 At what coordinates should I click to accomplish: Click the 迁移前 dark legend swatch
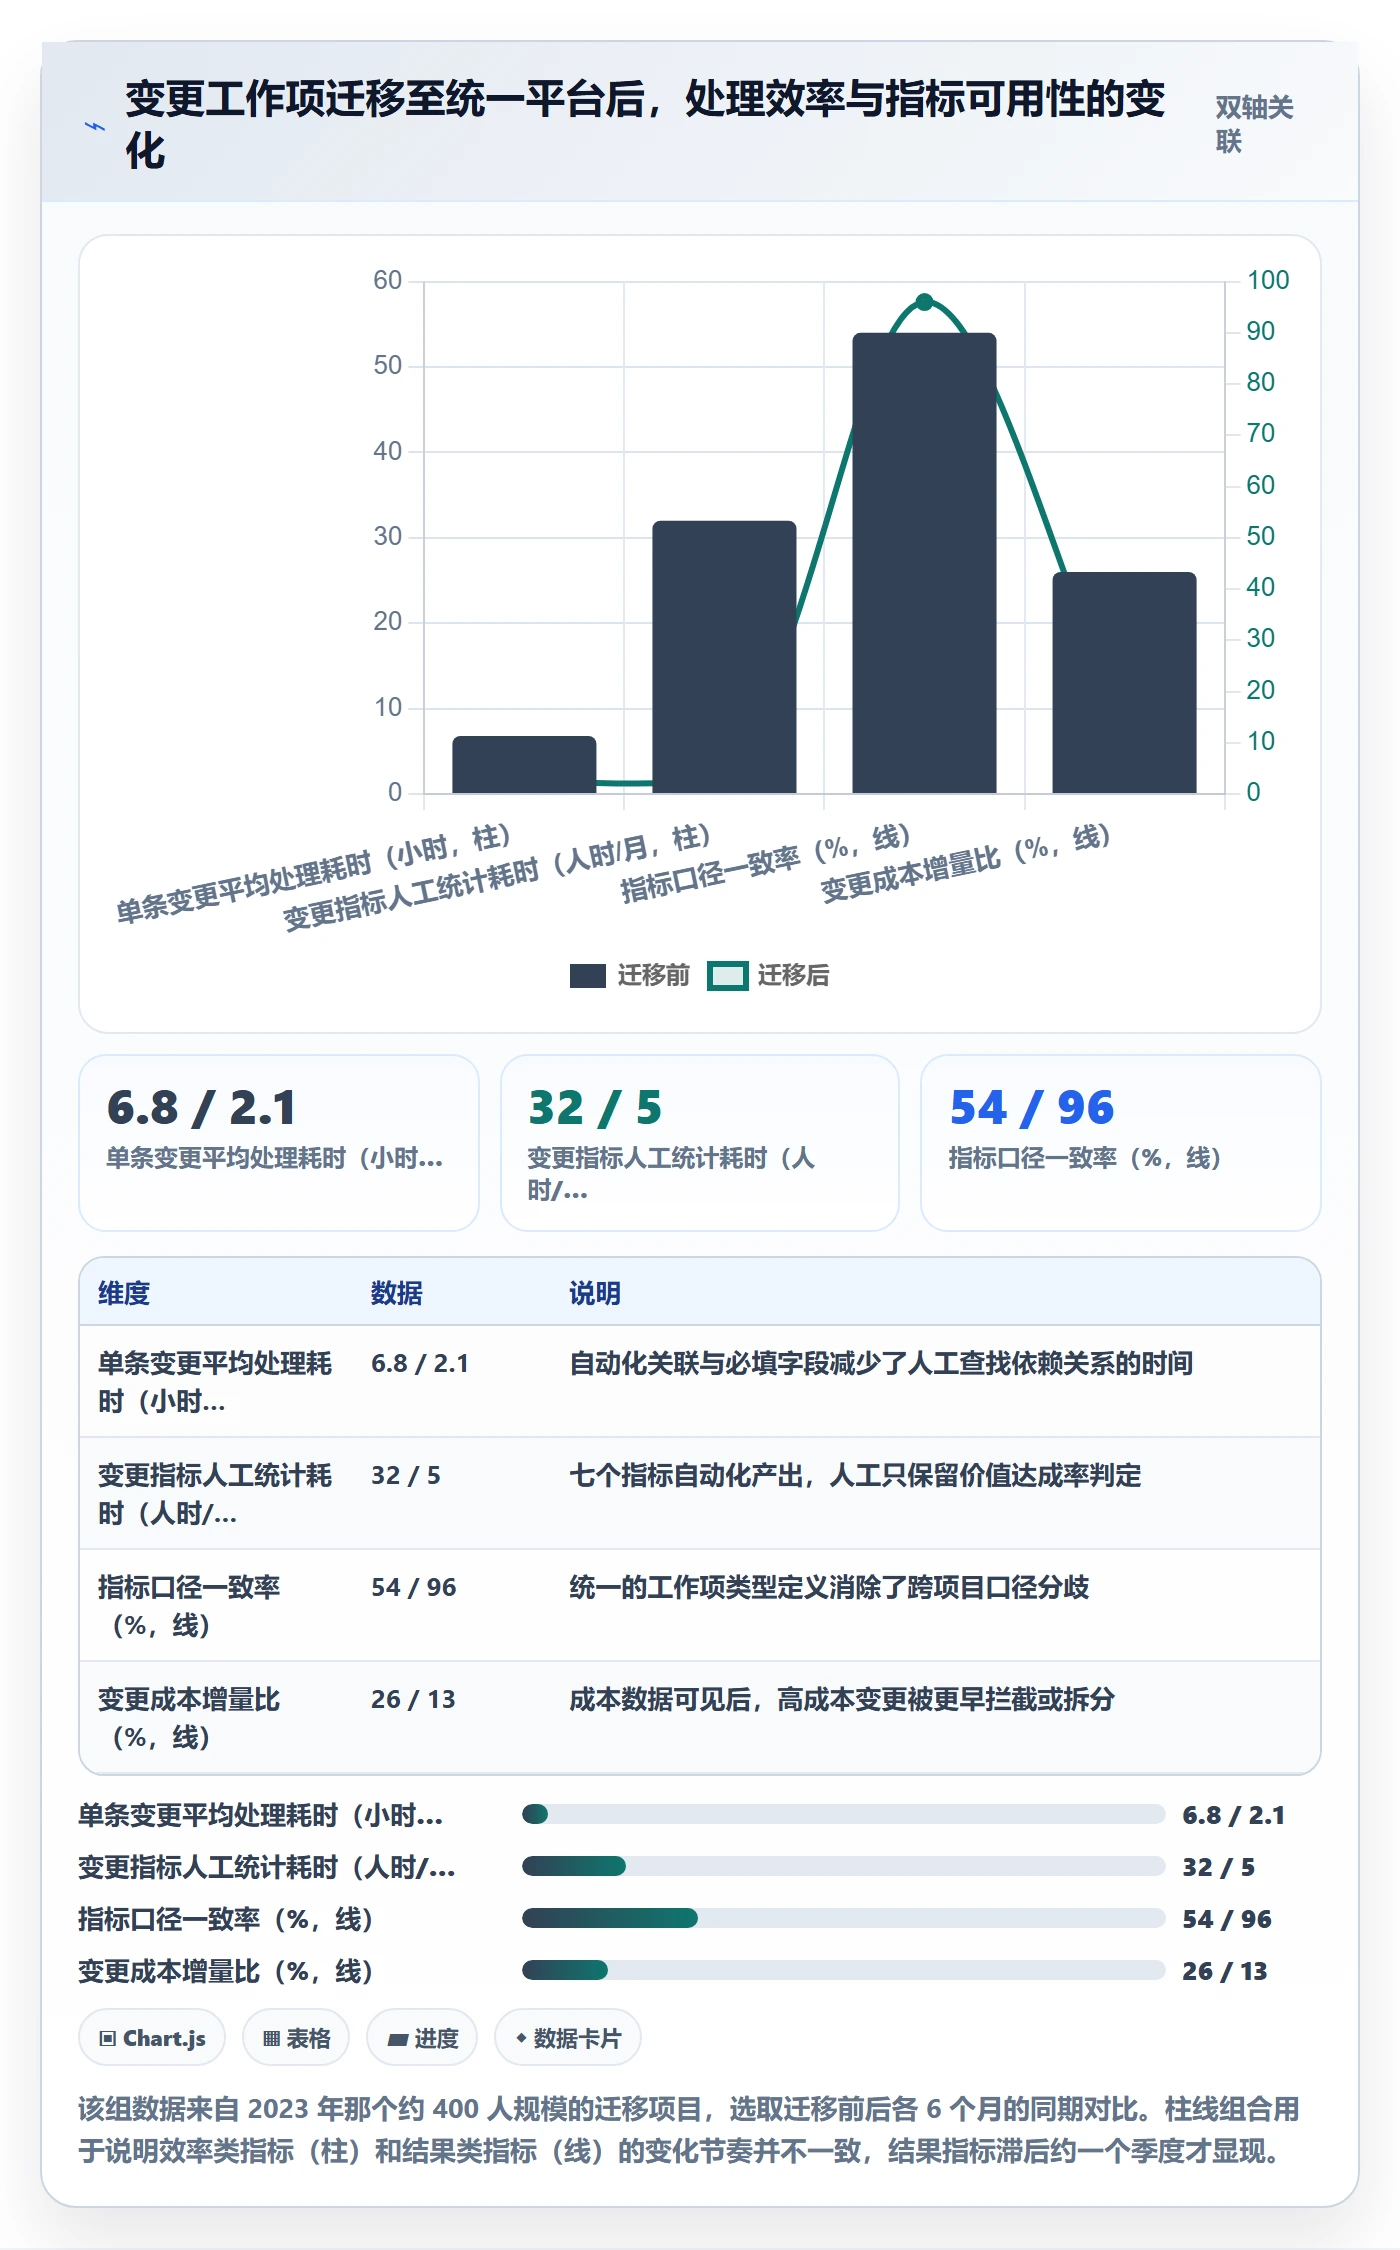[x=588, y=976]
